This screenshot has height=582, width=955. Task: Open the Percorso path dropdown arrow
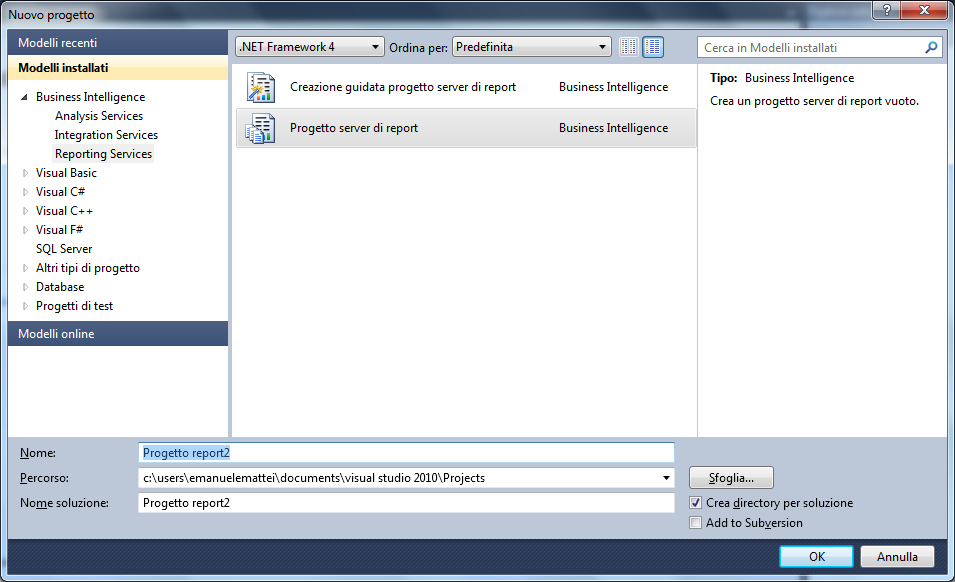coord(667,478)
